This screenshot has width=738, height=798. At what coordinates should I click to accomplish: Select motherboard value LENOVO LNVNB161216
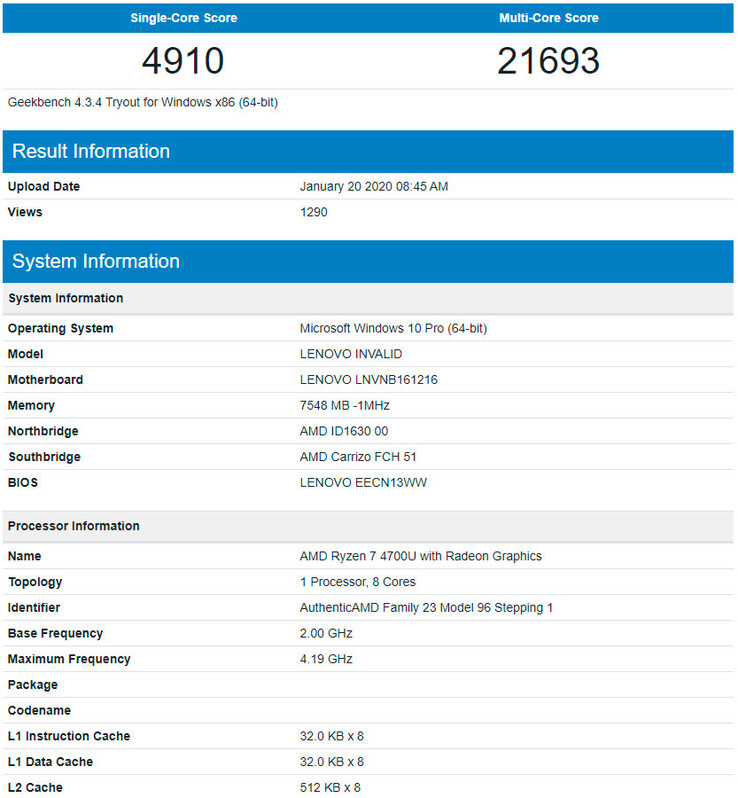368,380
